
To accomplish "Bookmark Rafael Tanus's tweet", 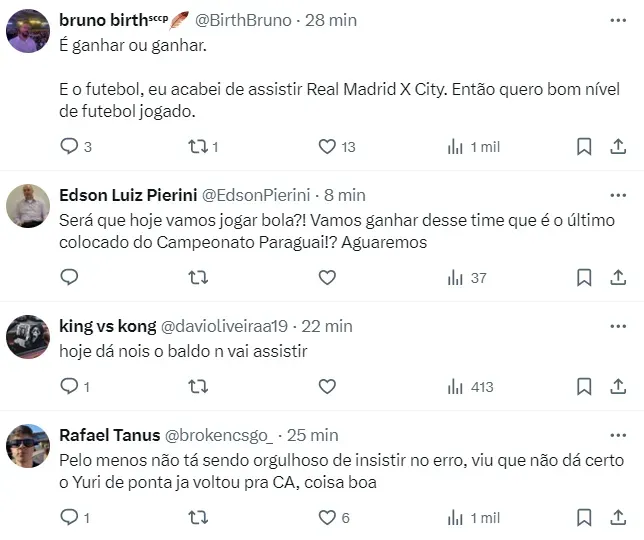I will point(584,517).
